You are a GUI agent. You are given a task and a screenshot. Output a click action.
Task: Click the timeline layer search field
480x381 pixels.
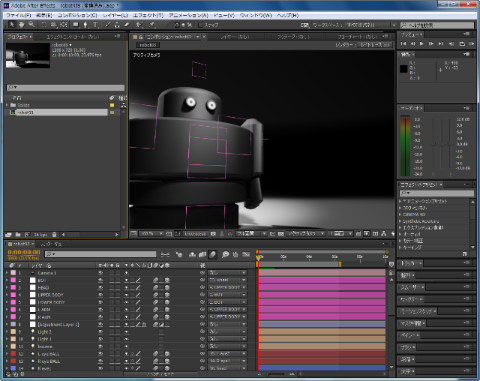click(x=100, y=254)
